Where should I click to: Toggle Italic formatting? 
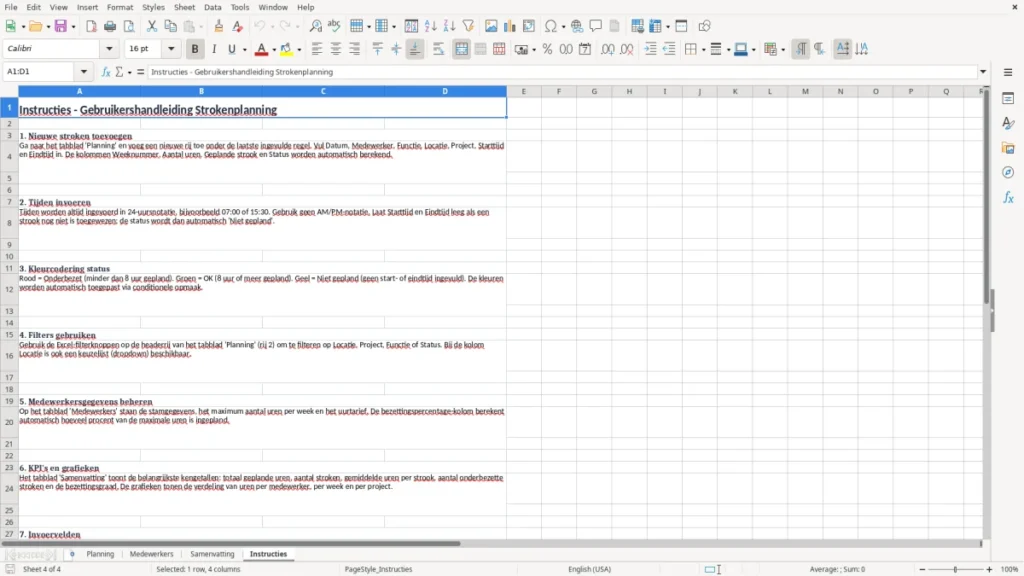214,49
